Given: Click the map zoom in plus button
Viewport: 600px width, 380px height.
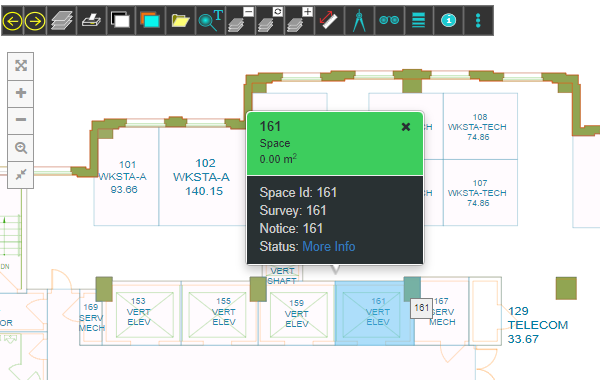Looking at the screenshot, I should (21, 93).
